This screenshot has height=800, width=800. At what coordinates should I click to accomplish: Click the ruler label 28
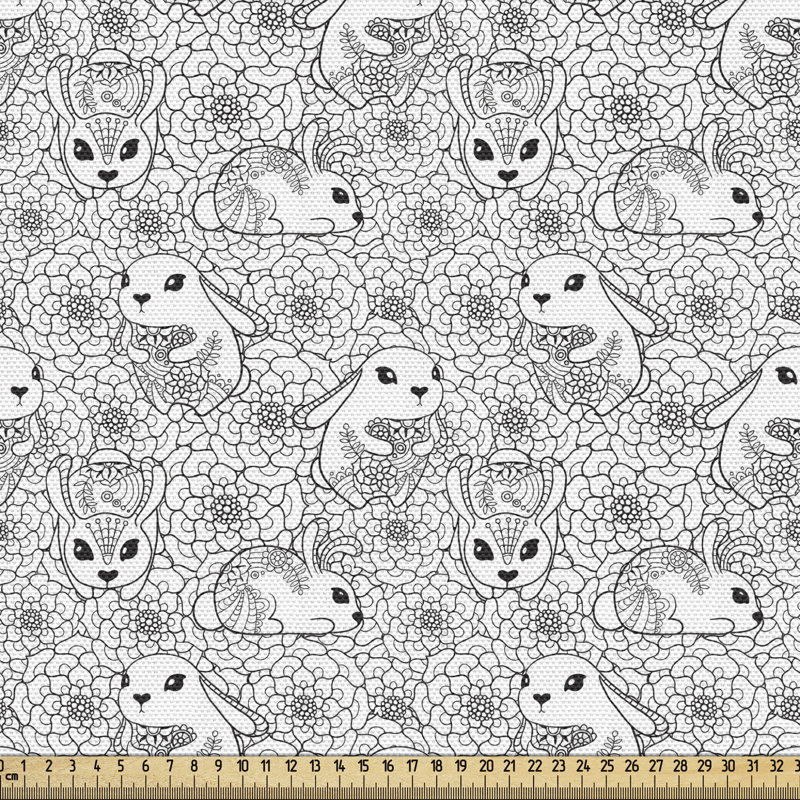pyautogui.click(x=681, y=766)
